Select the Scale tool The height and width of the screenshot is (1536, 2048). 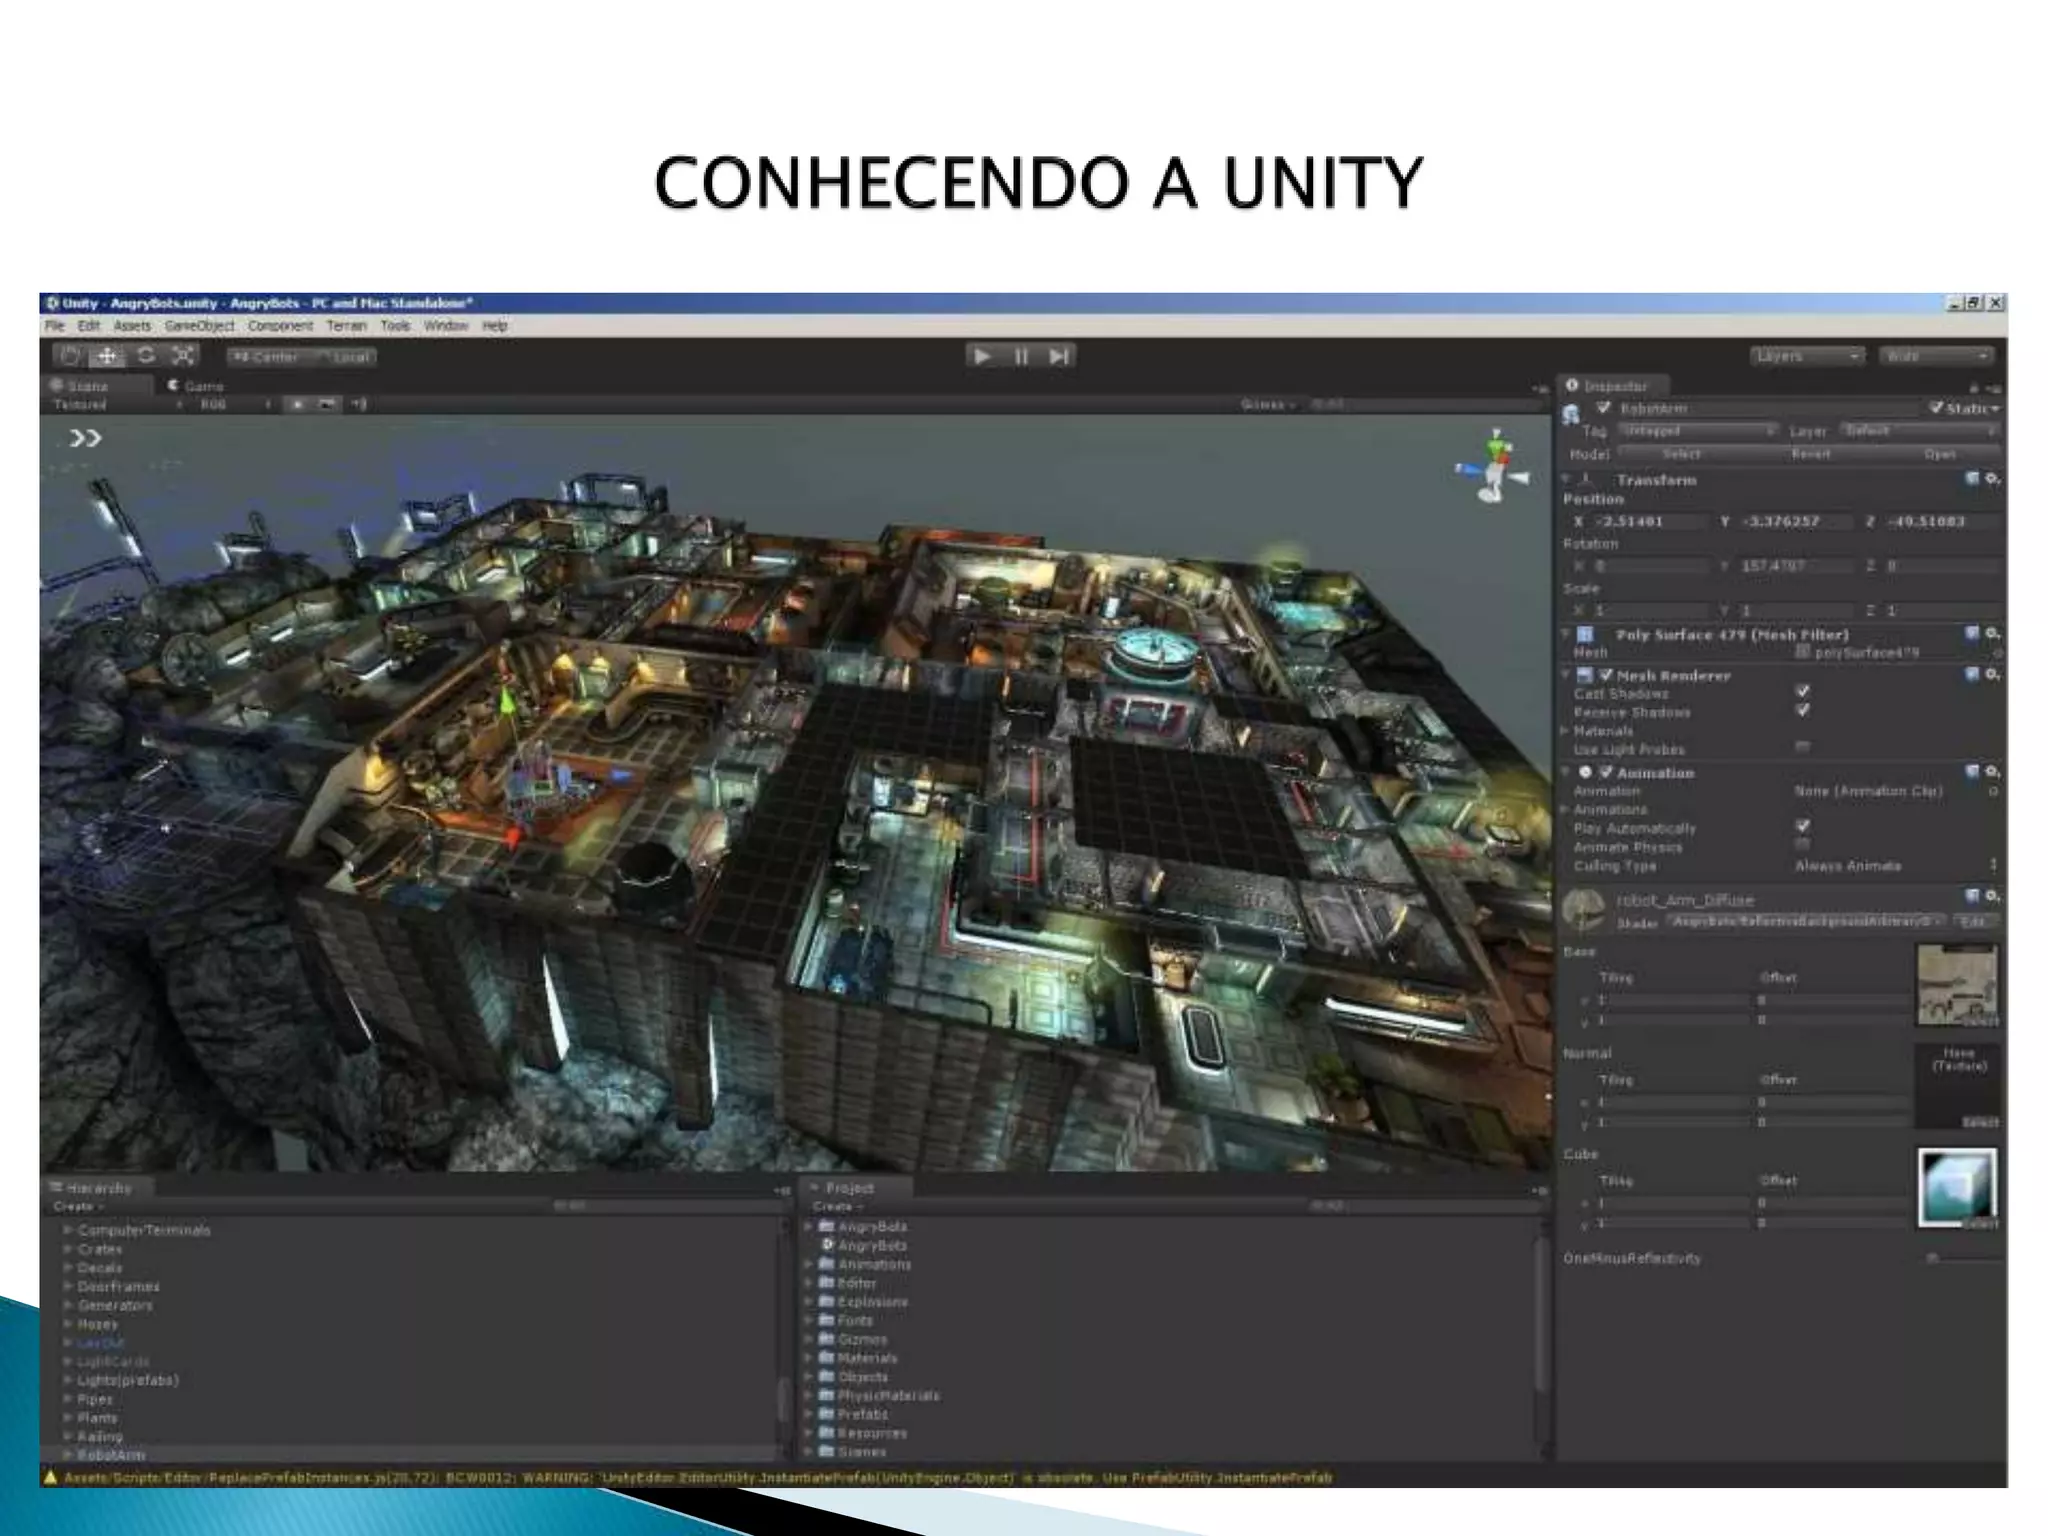183,356
